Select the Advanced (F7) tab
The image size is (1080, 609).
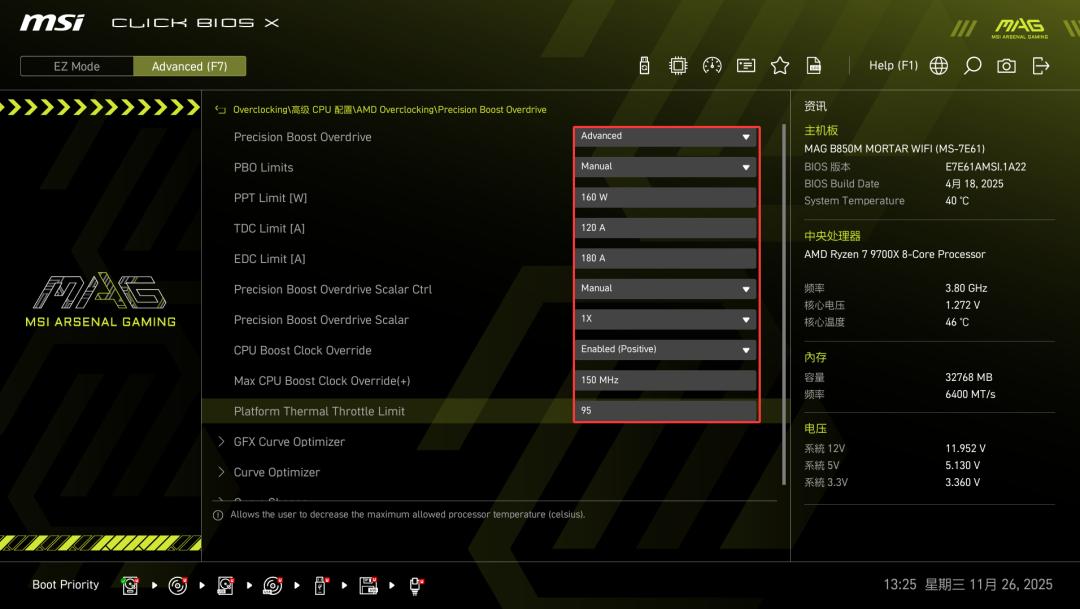189,67
